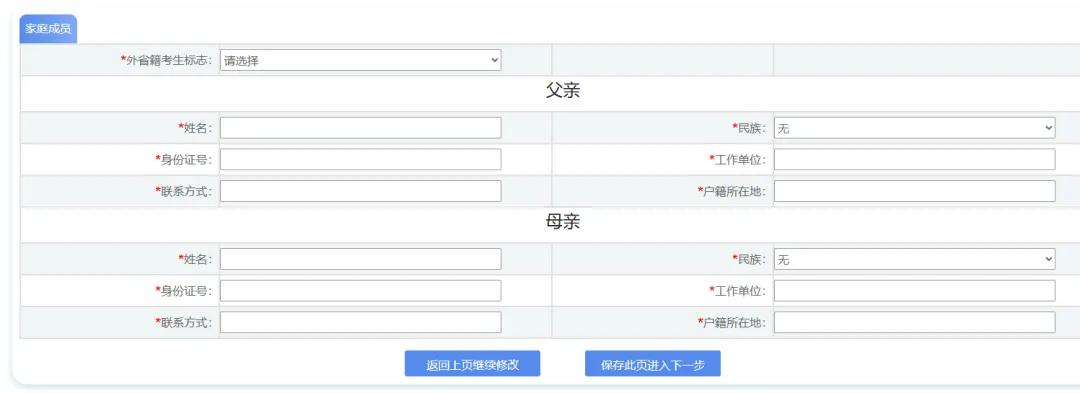The width and height of the screenshot is (1080, 393).
Task: Click father's 工作单位 input field
Action: pyautogui.click(x=915, y=160)
